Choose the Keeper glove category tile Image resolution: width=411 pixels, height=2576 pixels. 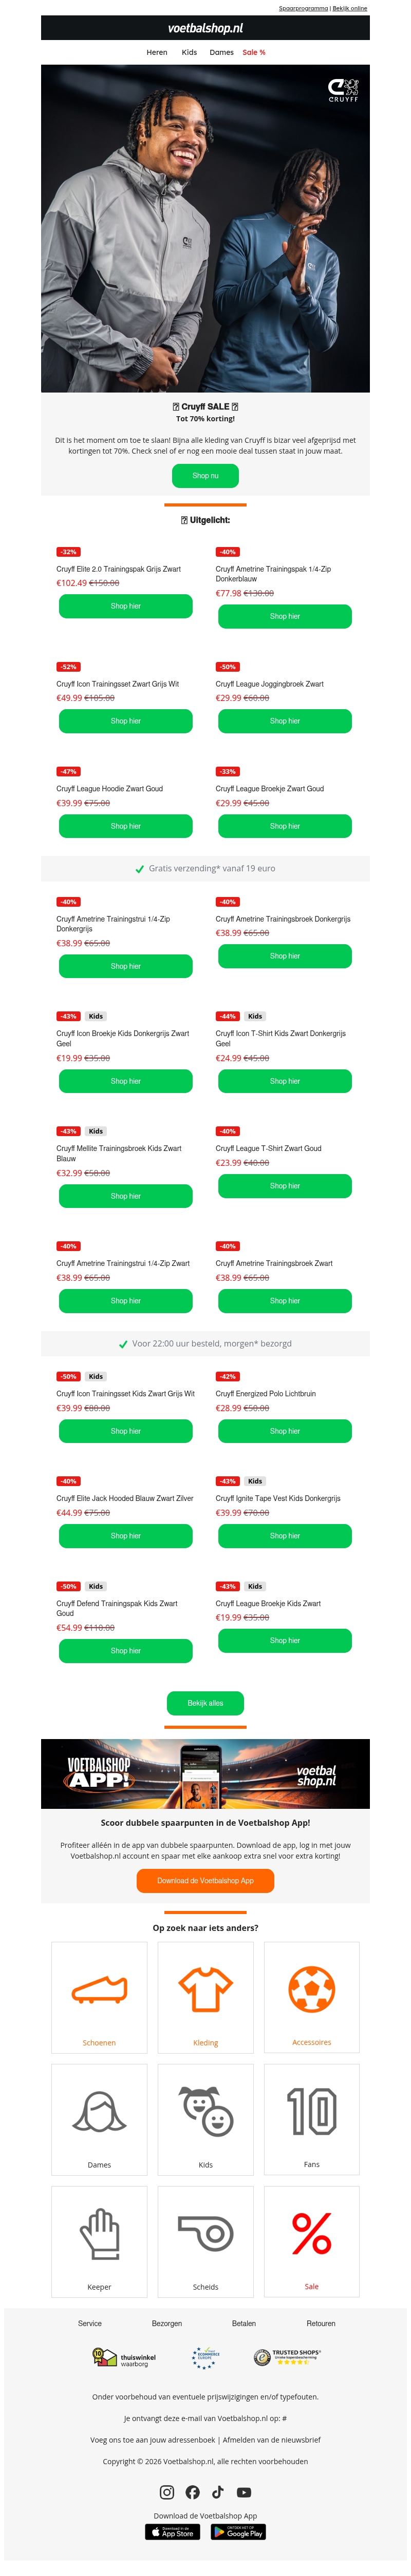click(x=99, y=2240)
